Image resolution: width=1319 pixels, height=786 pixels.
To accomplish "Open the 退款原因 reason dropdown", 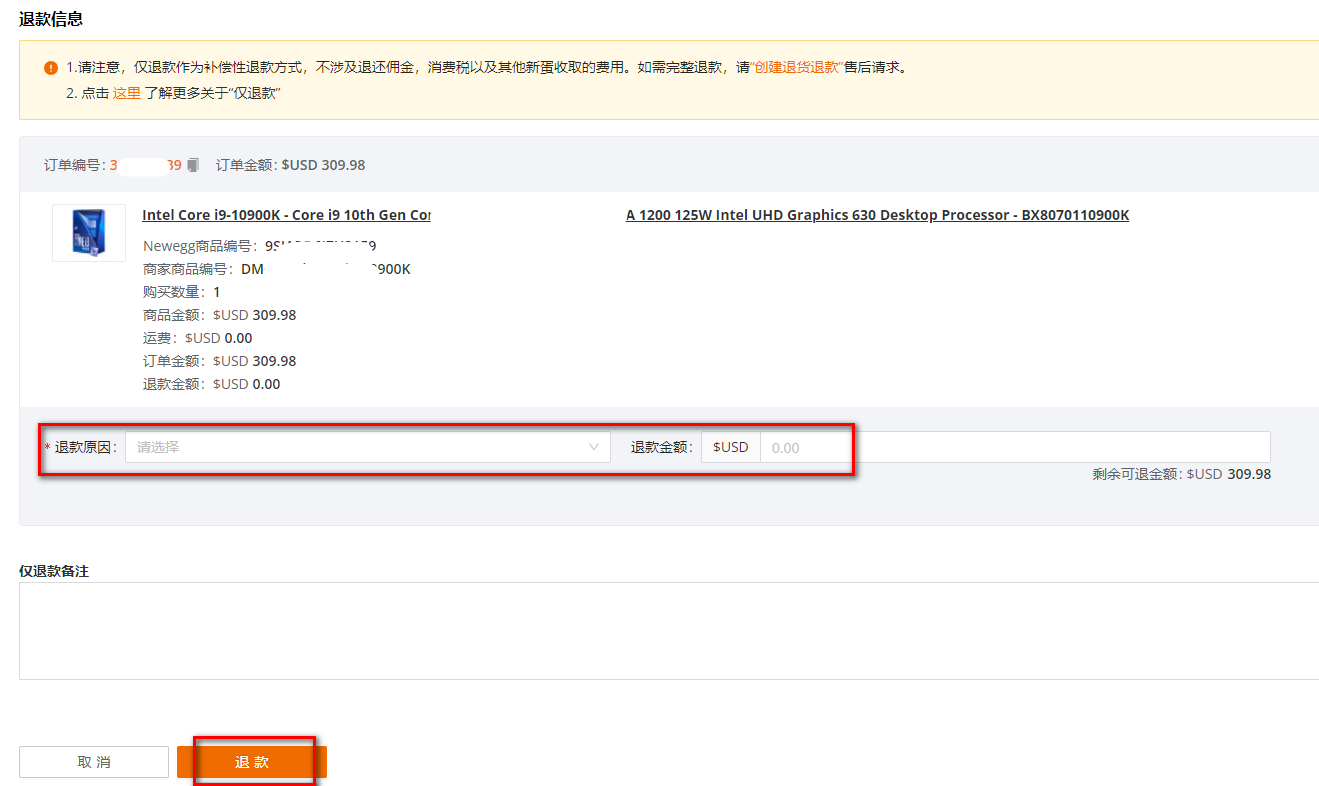I will coord(367,447).
